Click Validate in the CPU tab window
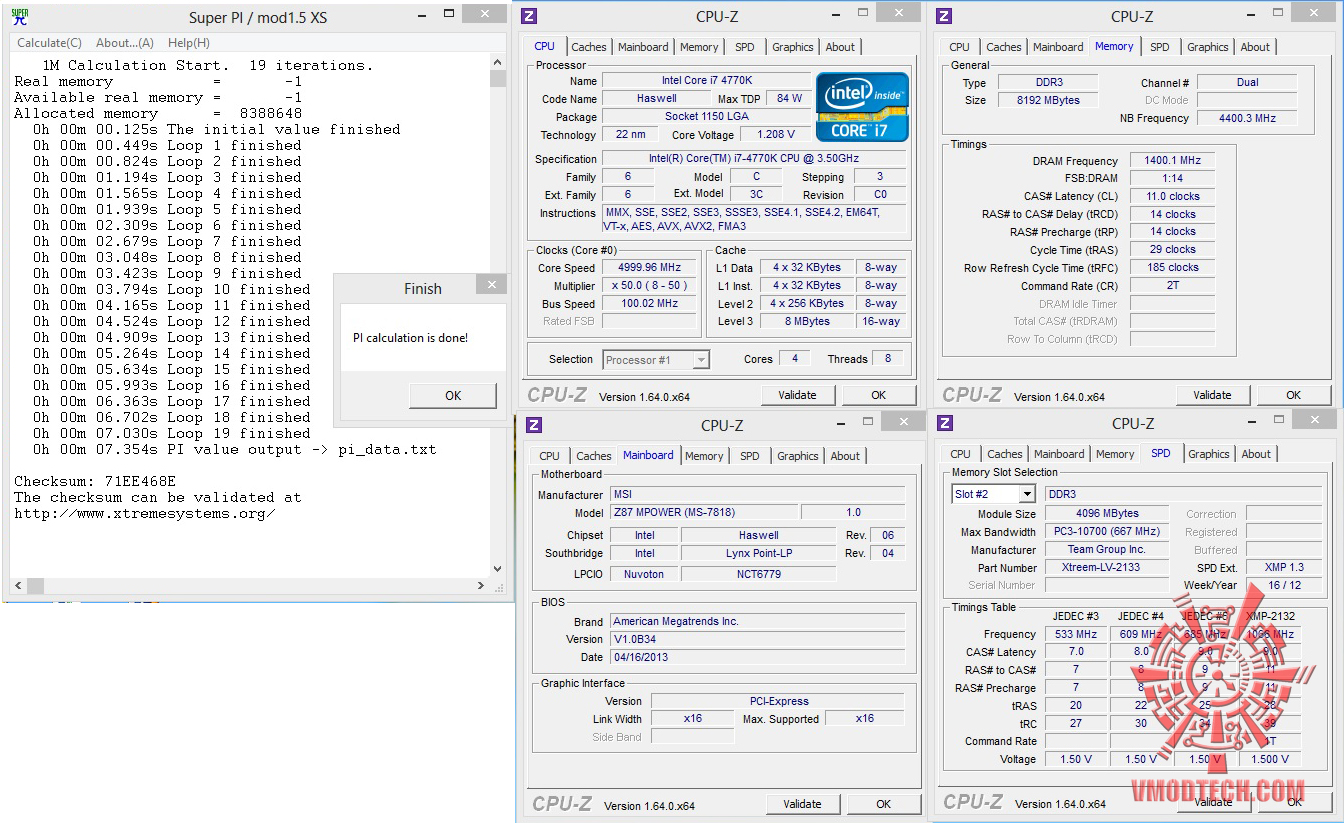 pyautogui.click(x=797, y=395)
